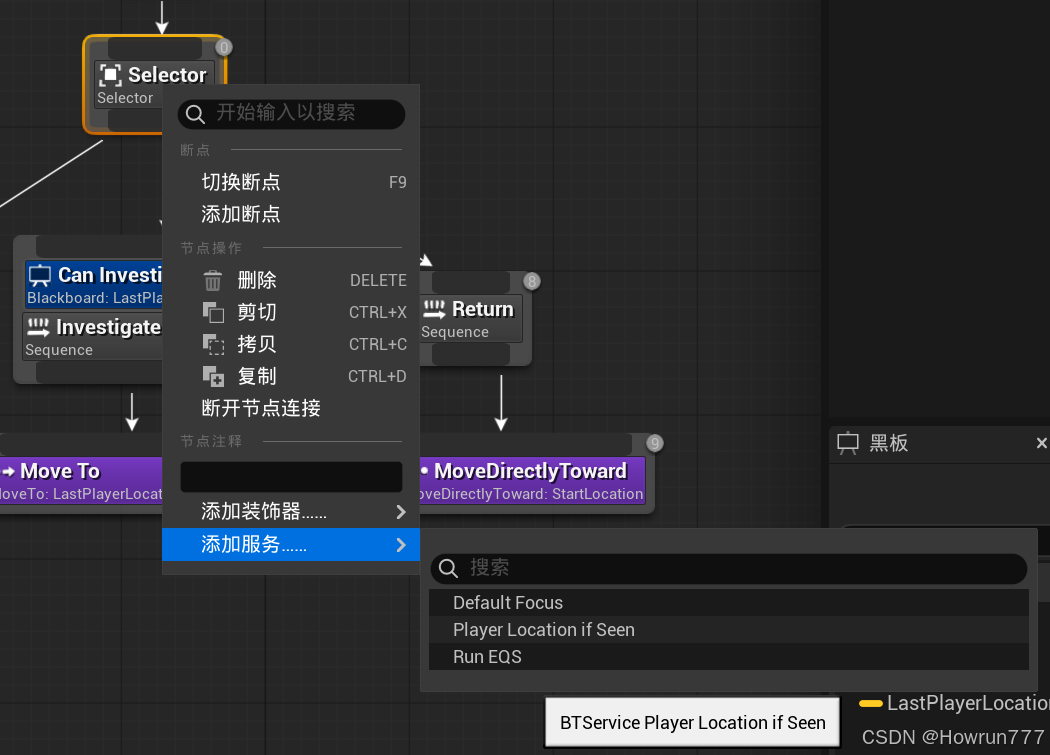Click the magnifier icon in context menu search
The image size is (1050, 755).
[x=195, y=114]
